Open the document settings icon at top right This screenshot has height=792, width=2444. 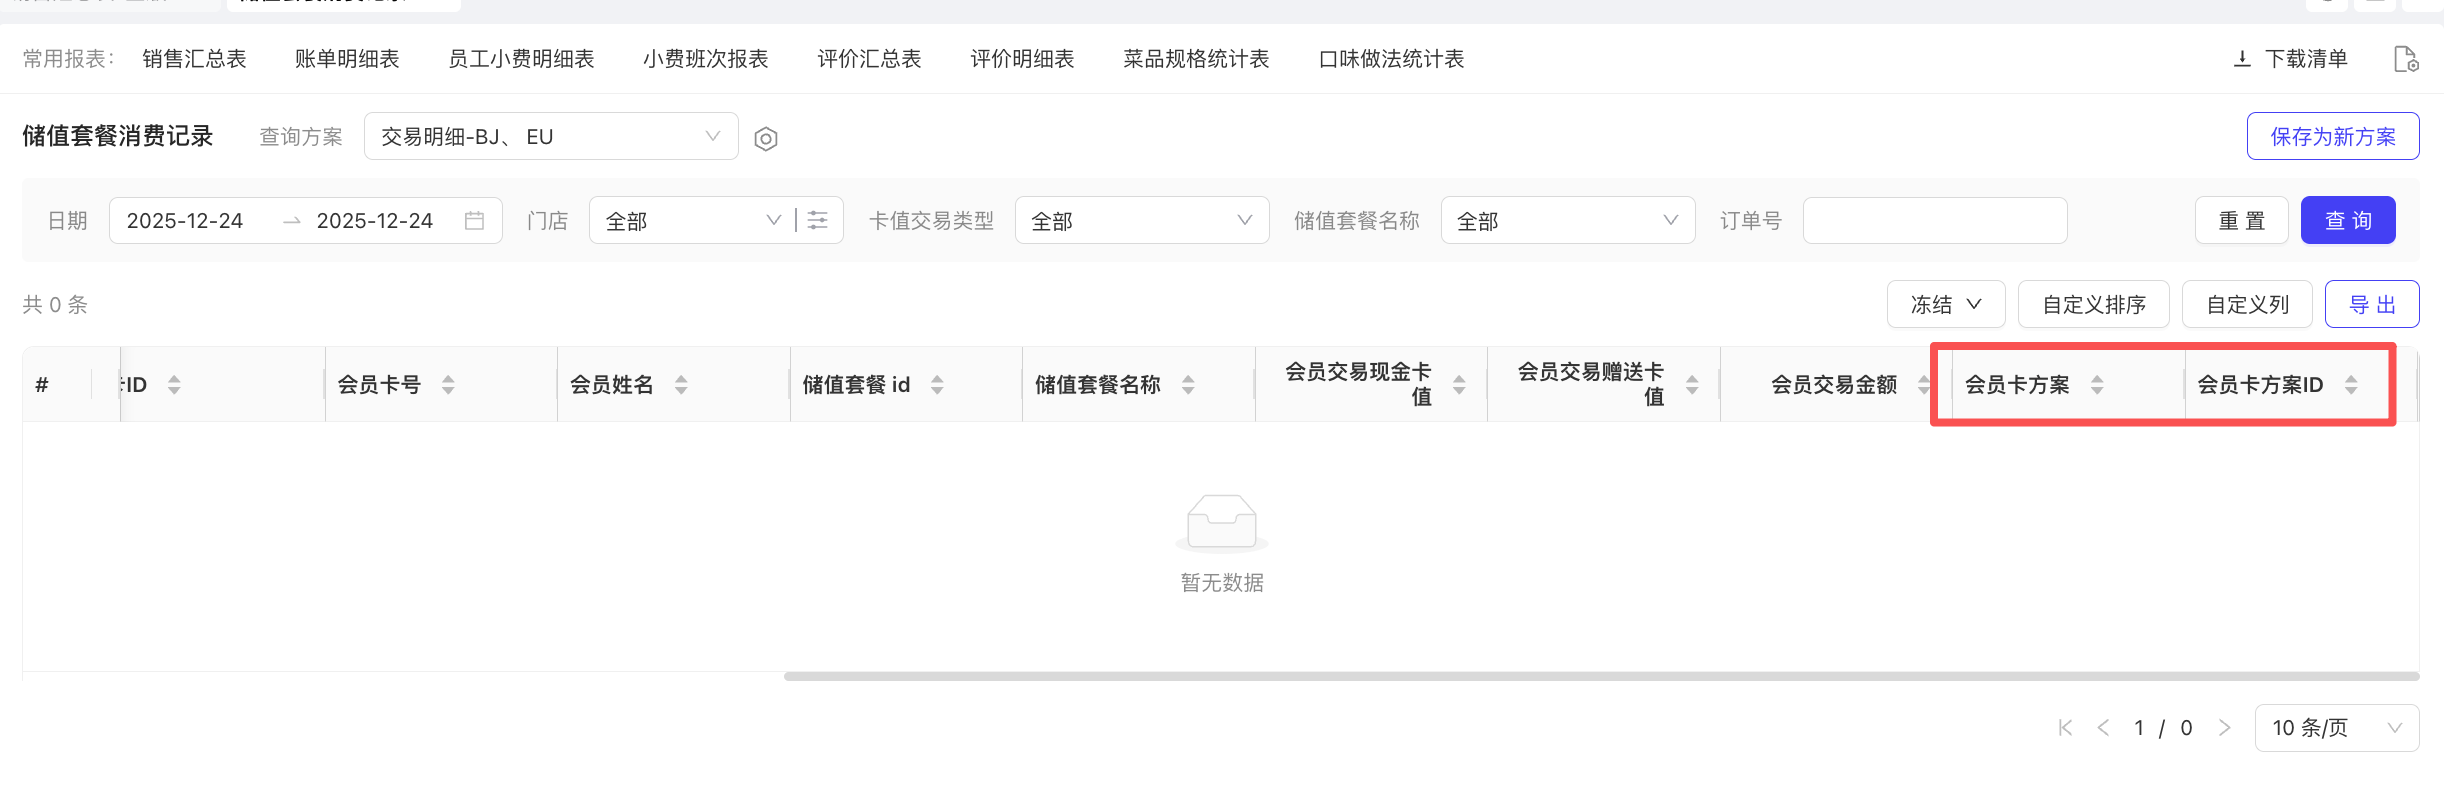click(2405, 60)
